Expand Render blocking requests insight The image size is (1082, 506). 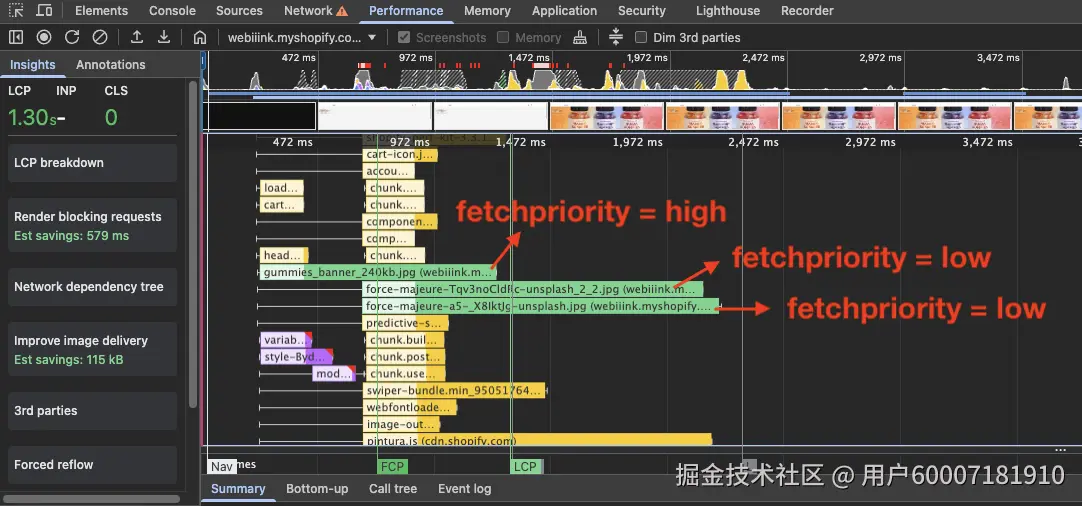click(92, 225)
